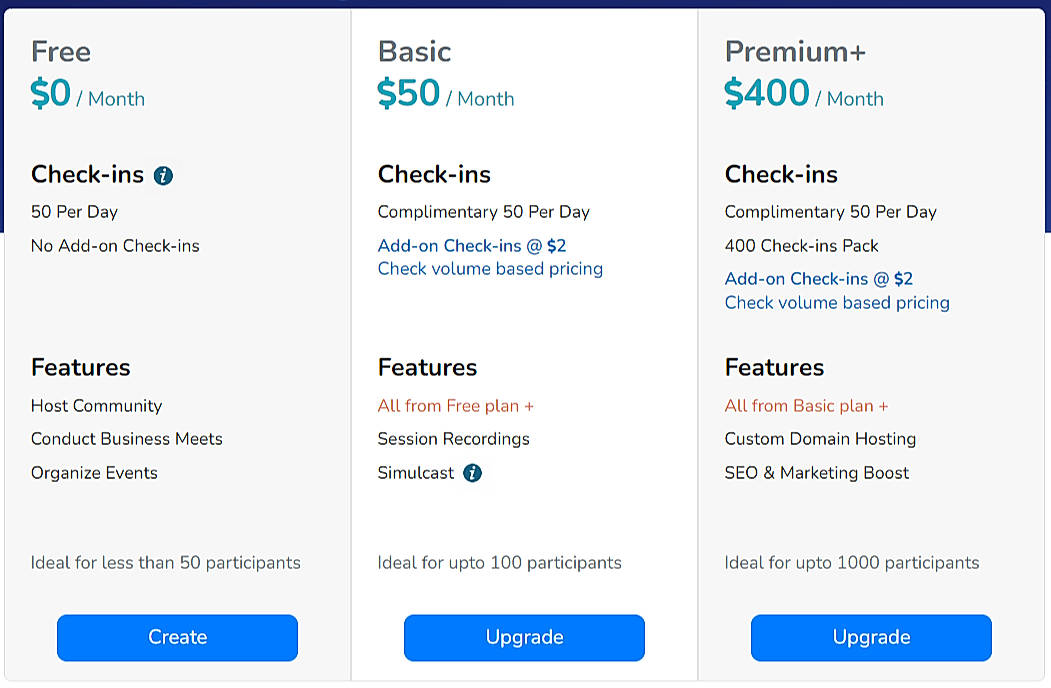Click Add-on Check-ins @ $2 under Premium+
The width and height of the screenshot is (1051, 688).
click(818, 278)
